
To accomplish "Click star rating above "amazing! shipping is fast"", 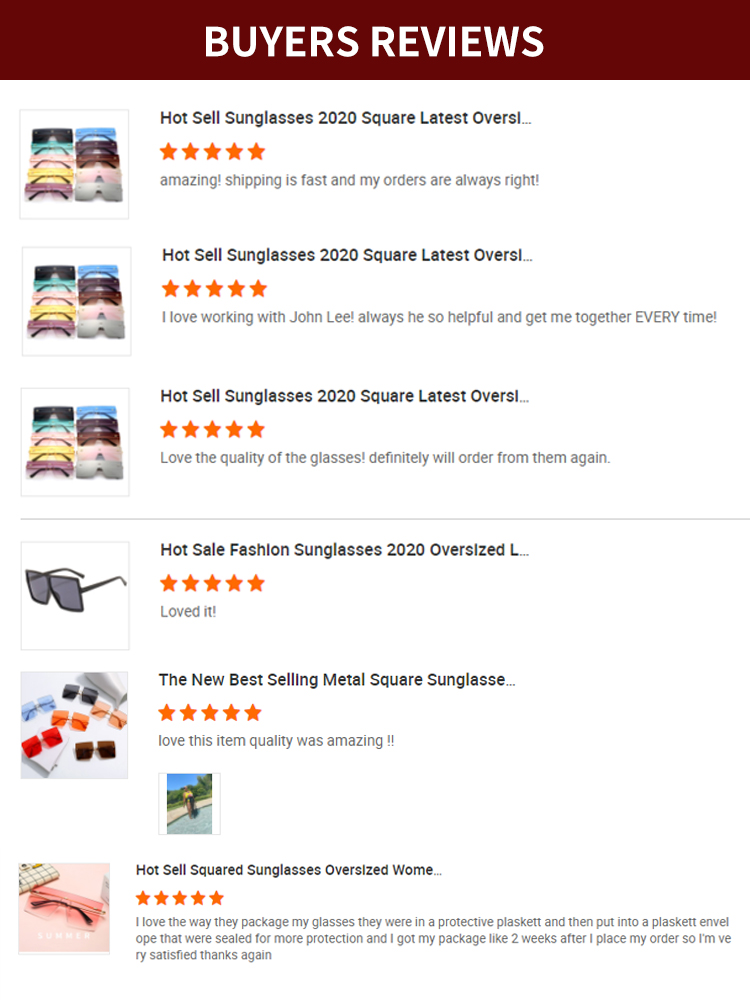I will click(x=212, y=152).
